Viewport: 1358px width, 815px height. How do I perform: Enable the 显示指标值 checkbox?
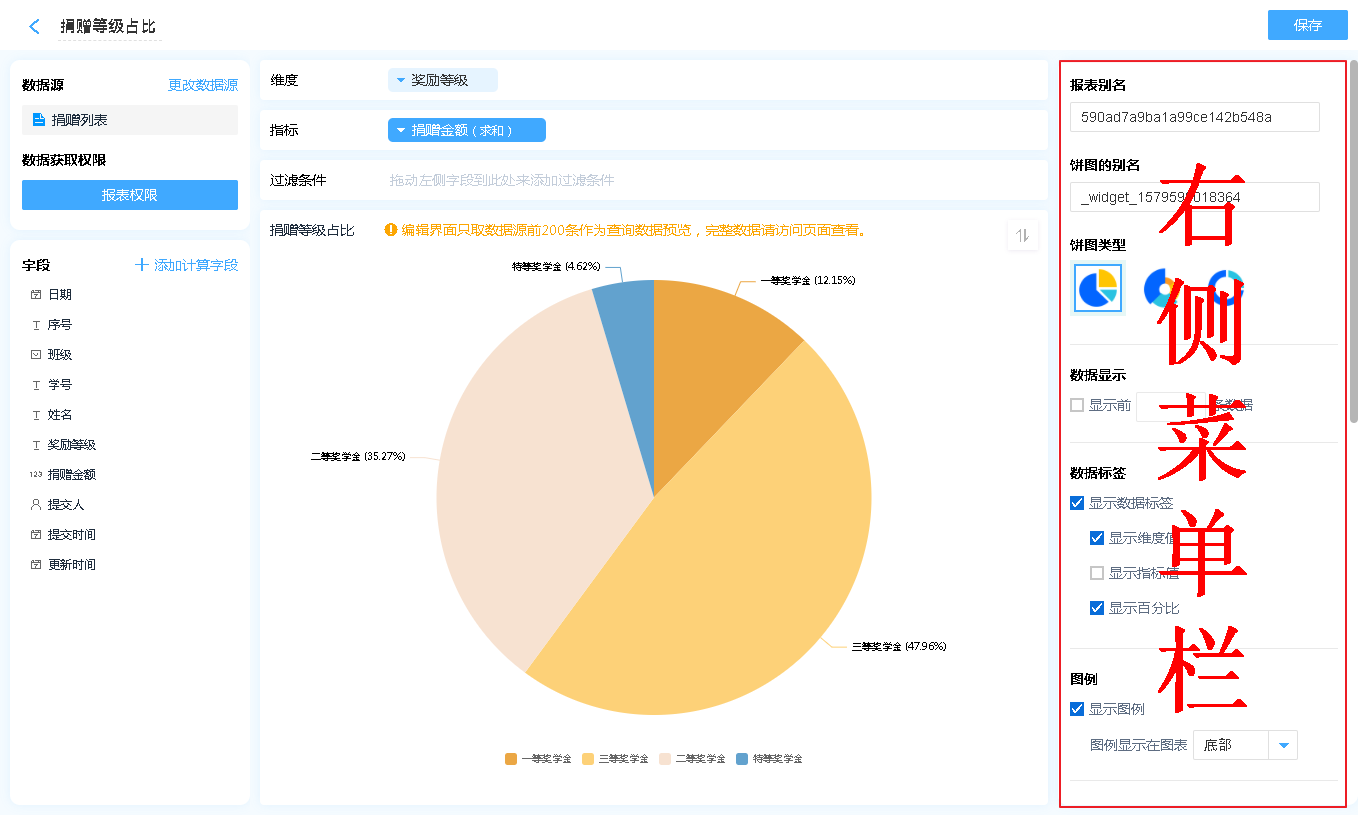[1097, 573]
